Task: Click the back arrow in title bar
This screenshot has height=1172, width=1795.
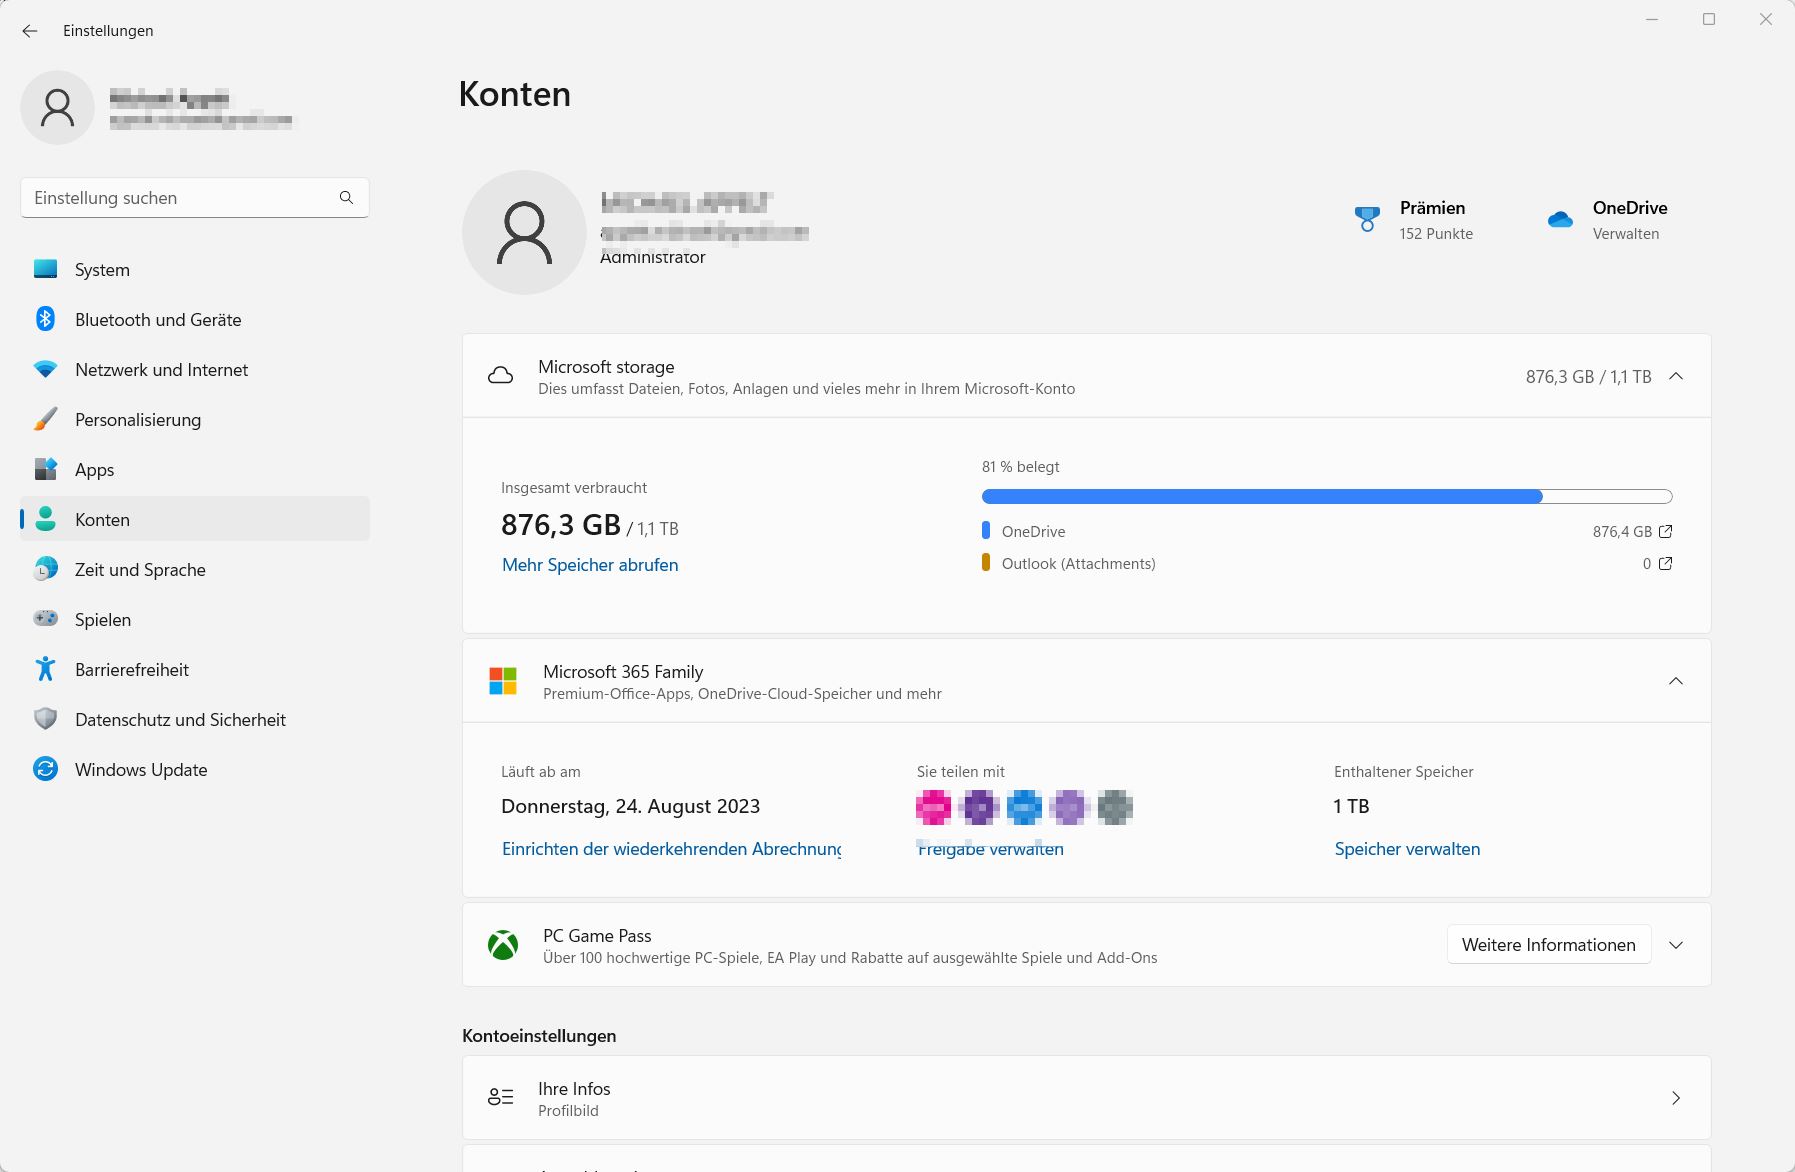Action: click(x=30, y=31)
